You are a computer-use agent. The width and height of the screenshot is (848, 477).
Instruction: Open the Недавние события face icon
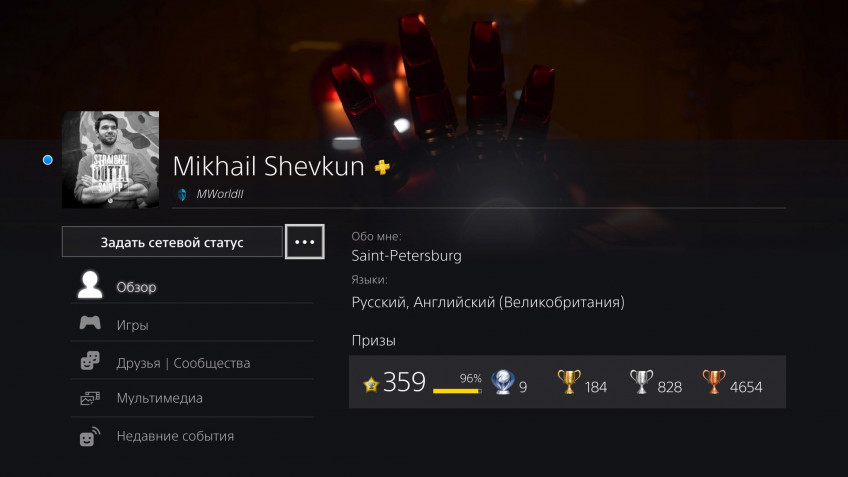(90, 436)
